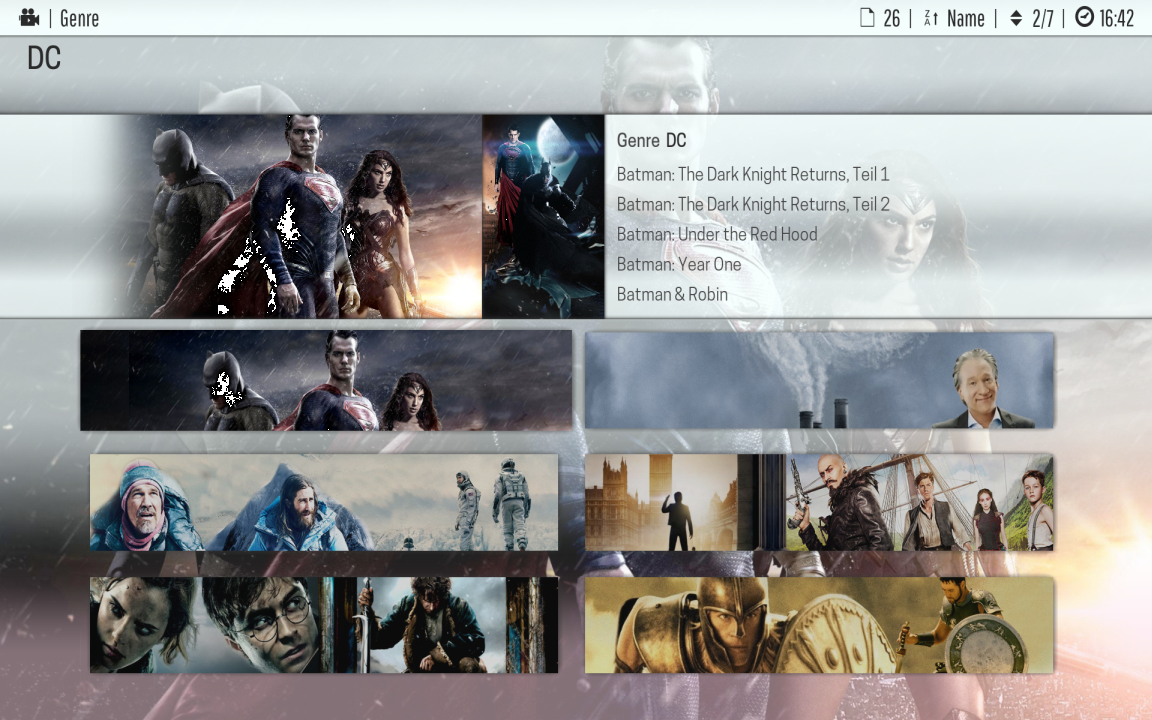
Task: Click the Genre DC title text
Action: coord(652,140)
